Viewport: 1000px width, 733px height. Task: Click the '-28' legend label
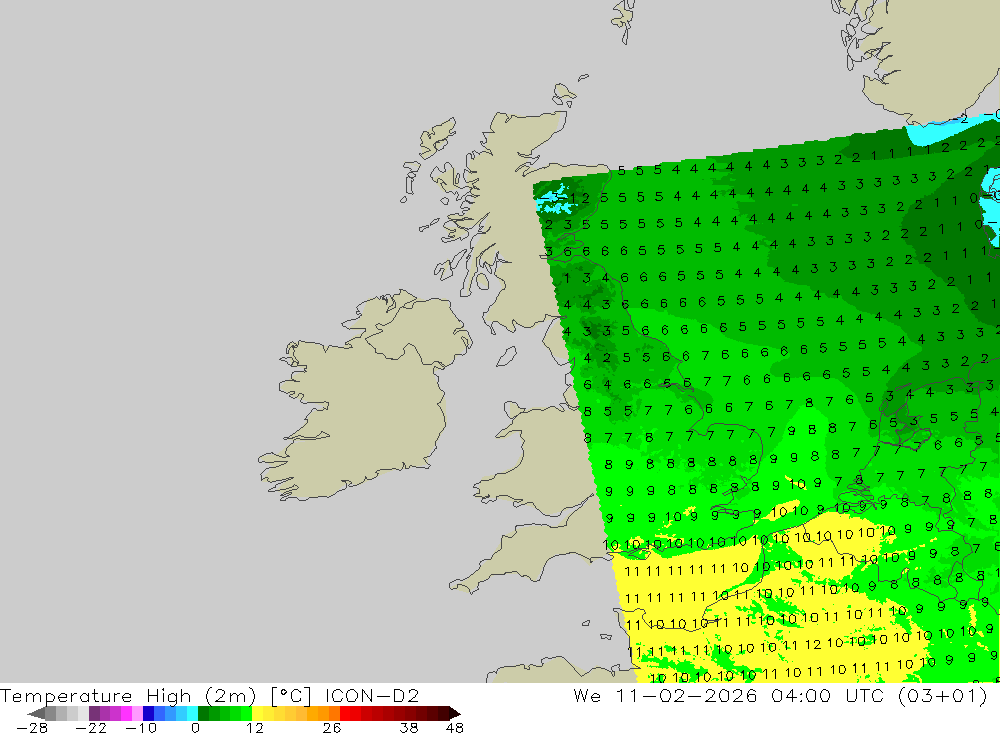pyautogui.click(x=32, y=728)
